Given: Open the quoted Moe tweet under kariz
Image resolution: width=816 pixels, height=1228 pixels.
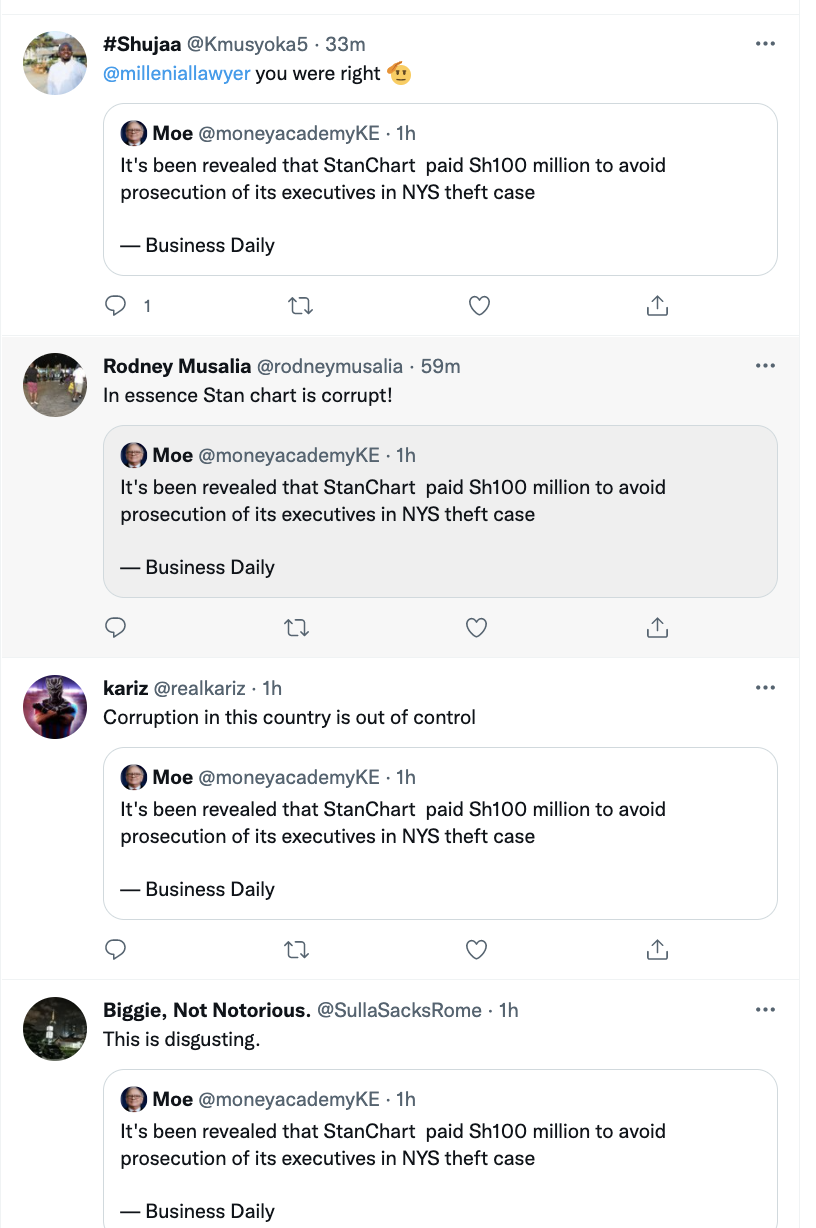Looking at the screenshot, I should point(440,833).
